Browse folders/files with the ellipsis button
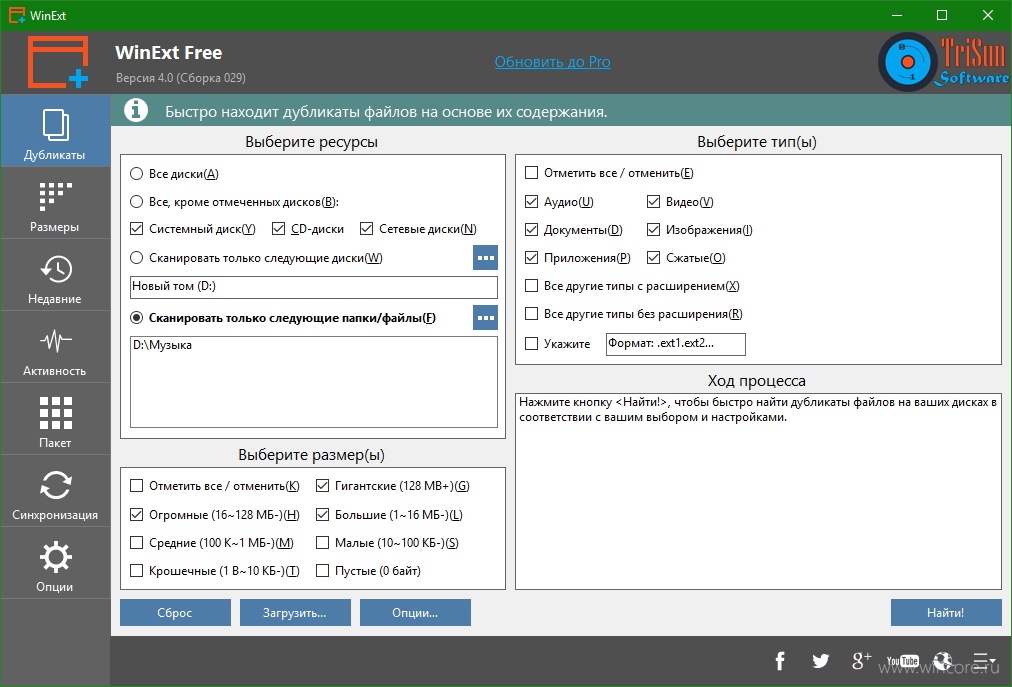Screen dimensions: 1012x687 point(485,318)
